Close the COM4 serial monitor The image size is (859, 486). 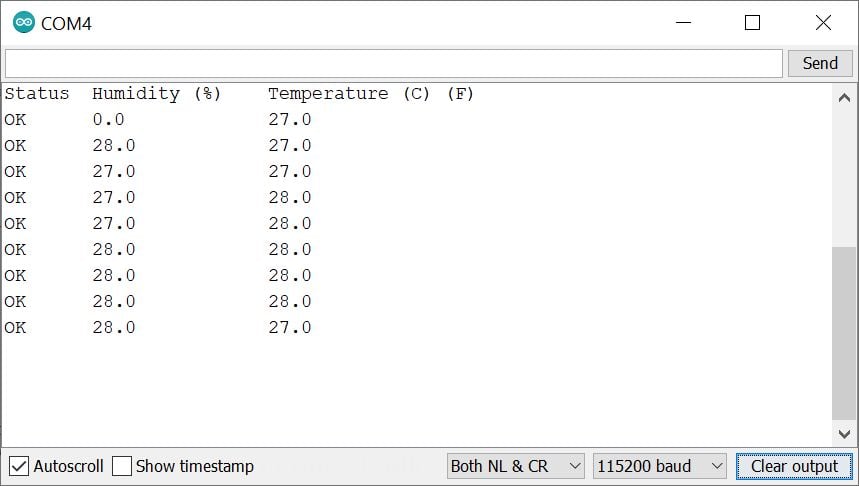823,22
